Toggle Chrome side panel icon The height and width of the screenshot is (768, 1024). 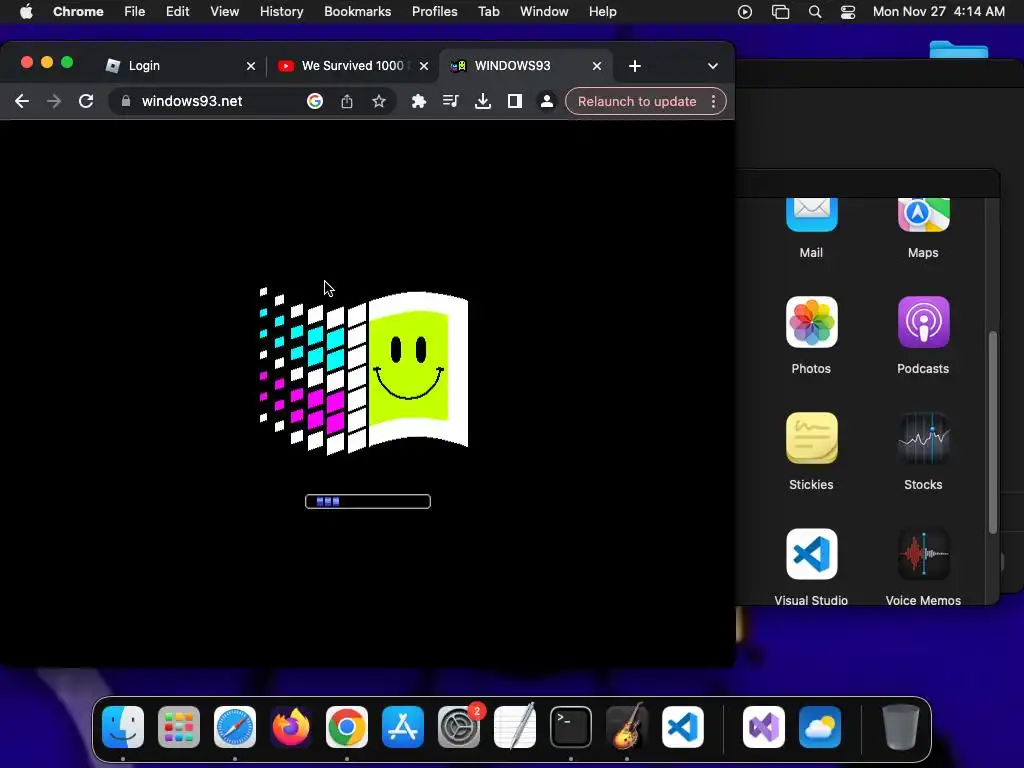click(x=515, y=101)
